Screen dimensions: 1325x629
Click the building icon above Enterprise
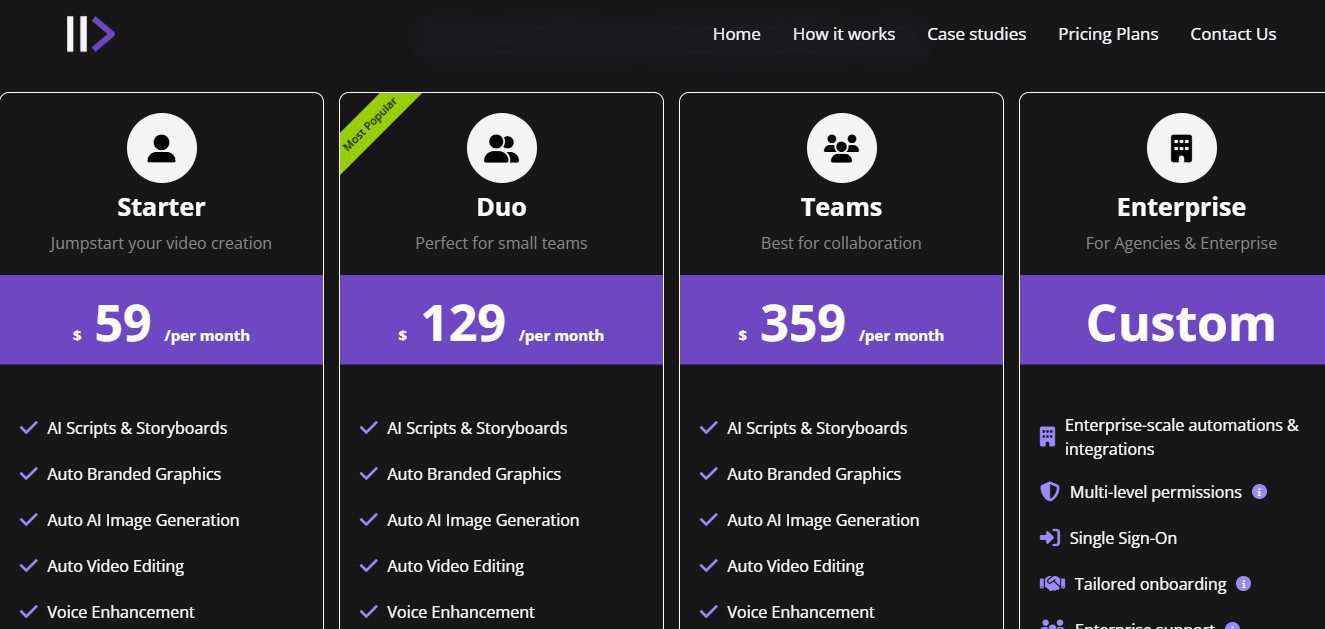1181,146
